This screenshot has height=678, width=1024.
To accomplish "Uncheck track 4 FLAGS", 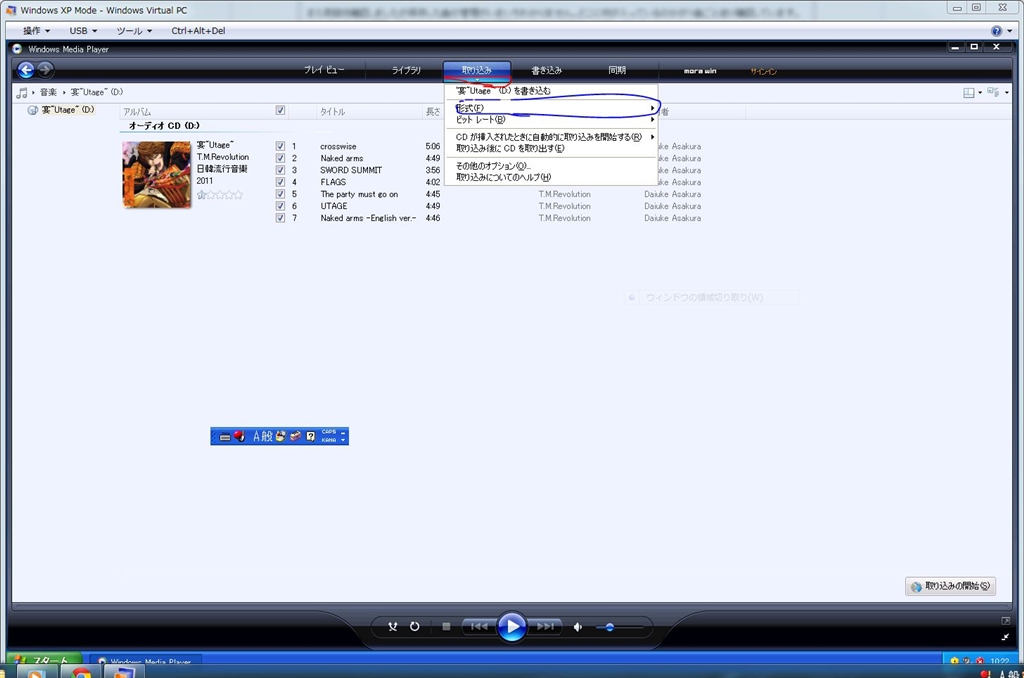I will tap(280, 182).
